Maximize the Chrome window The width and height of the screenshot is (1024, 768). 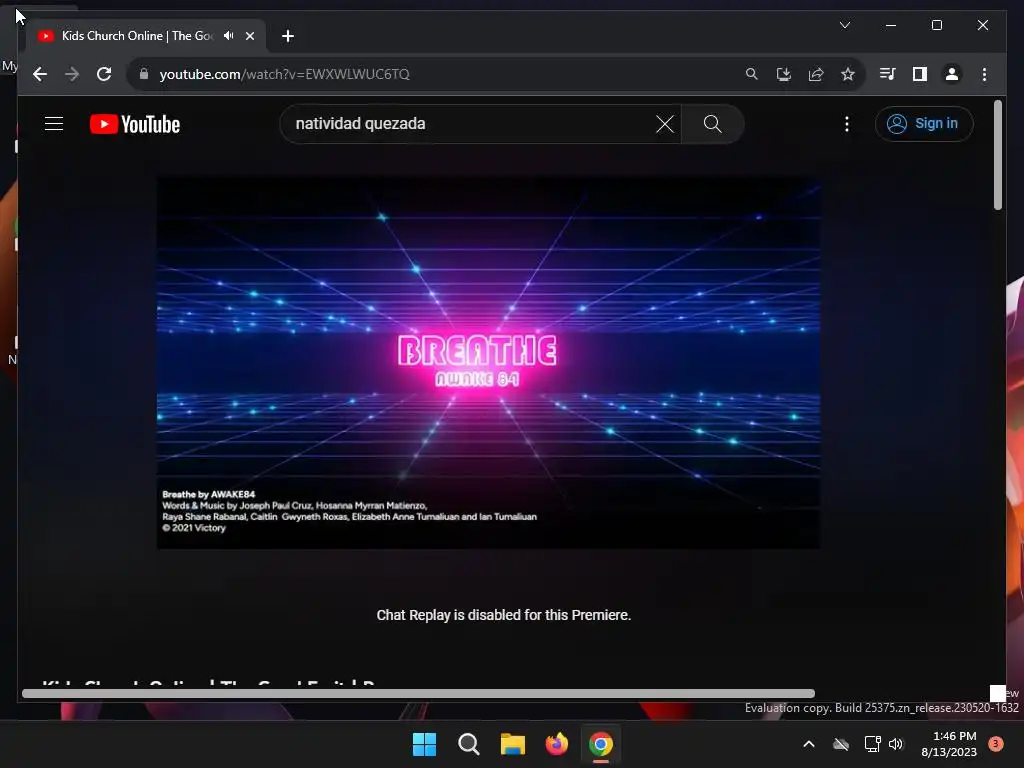pos(936,25)
